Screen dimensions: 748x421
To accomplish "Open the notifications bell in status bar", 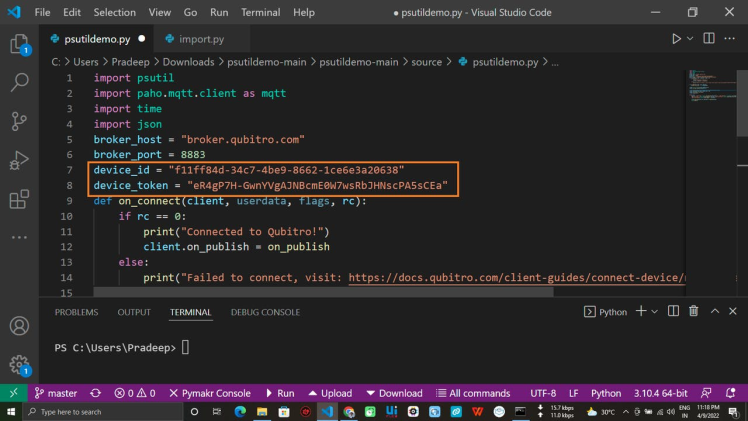I will [x=731, y=393].
